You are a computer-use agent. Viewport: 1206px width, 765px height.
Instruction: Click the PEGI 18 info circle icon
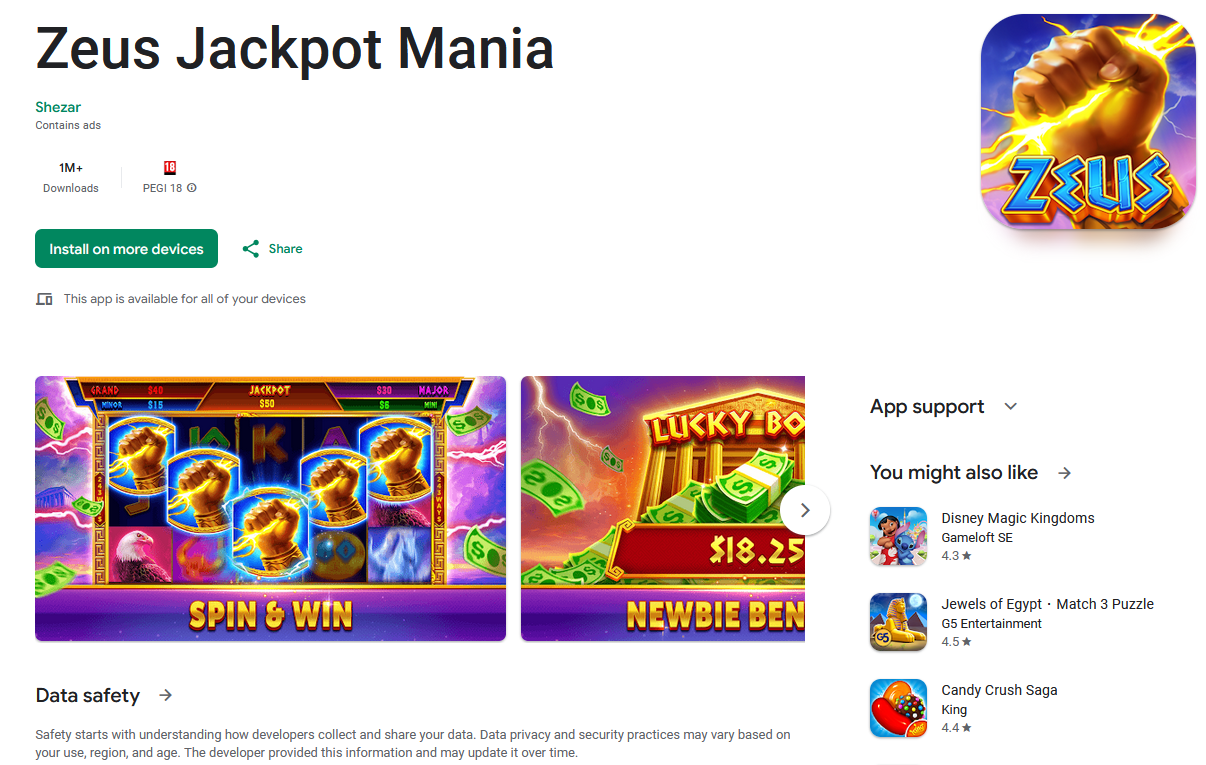(192, 188)
